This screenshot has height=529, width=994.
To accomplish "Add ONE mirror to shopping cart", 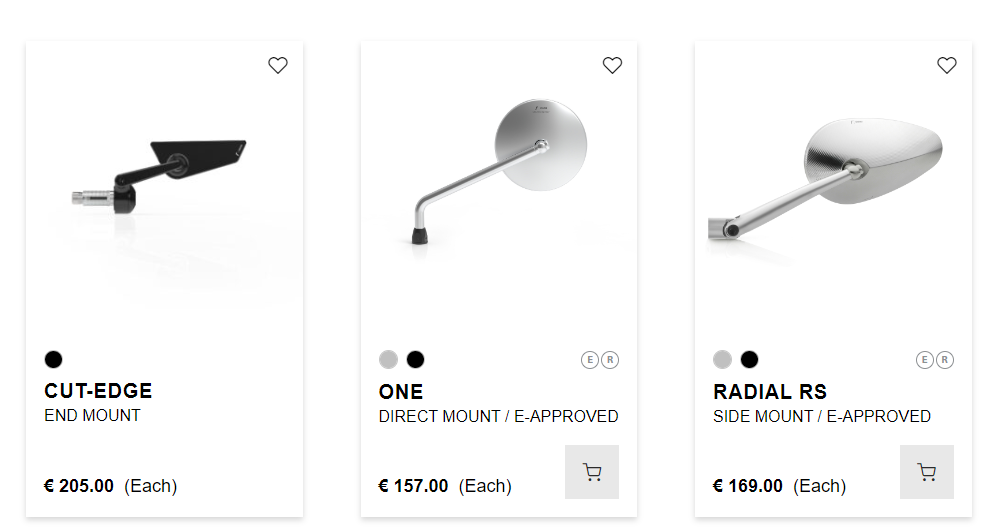I will click(592, 472).
